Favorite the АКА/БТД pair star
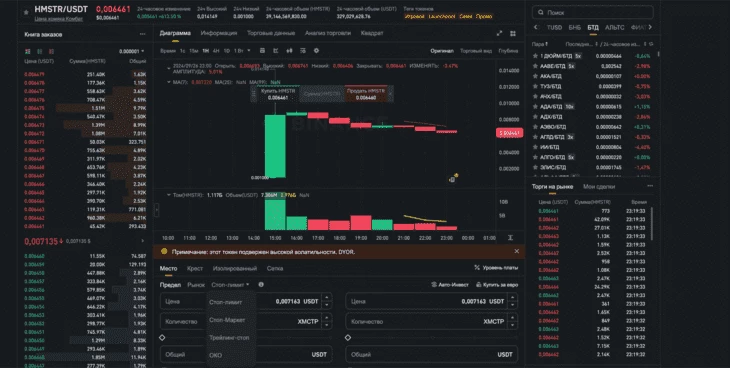730x368 pixels. pyautogui.click(x=535, y=76)
